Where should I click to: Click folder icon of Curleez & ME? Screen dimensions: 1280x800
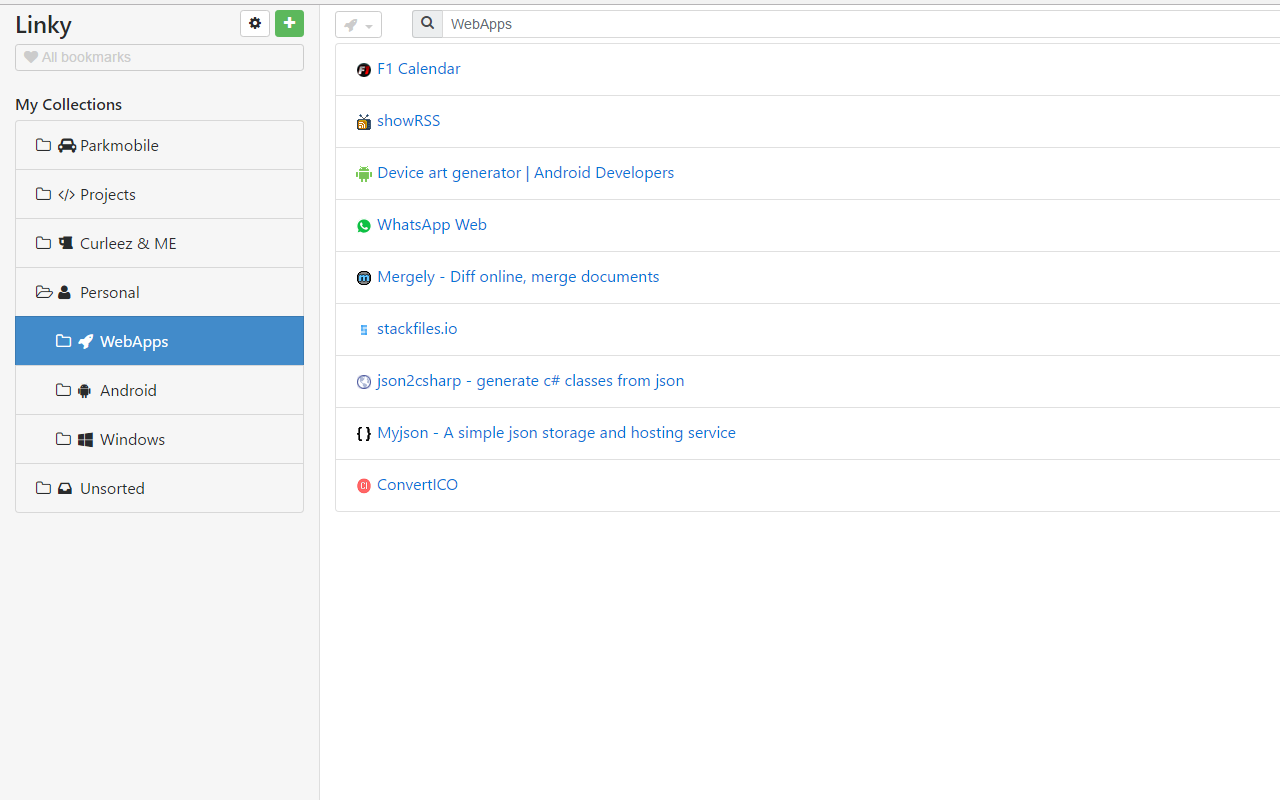[43, 243]
